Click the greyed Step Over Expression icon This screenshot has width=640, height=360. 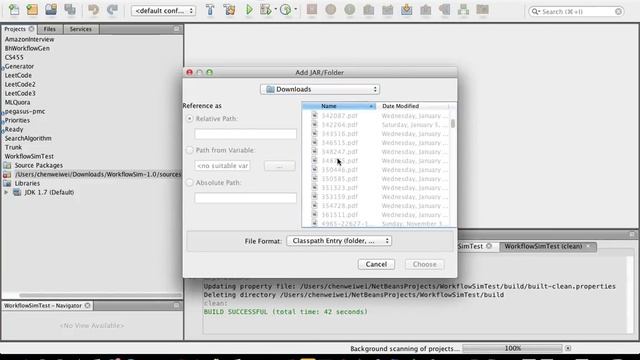[369, 9]
